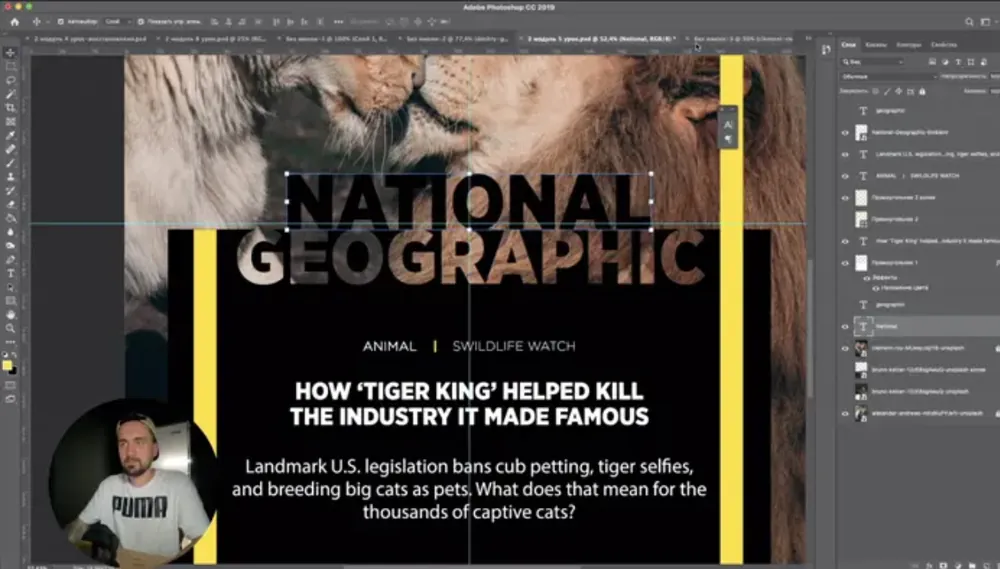Screen dimensions: 1000x569
Task: Click the background color swatch
Action: pos(13,371)
